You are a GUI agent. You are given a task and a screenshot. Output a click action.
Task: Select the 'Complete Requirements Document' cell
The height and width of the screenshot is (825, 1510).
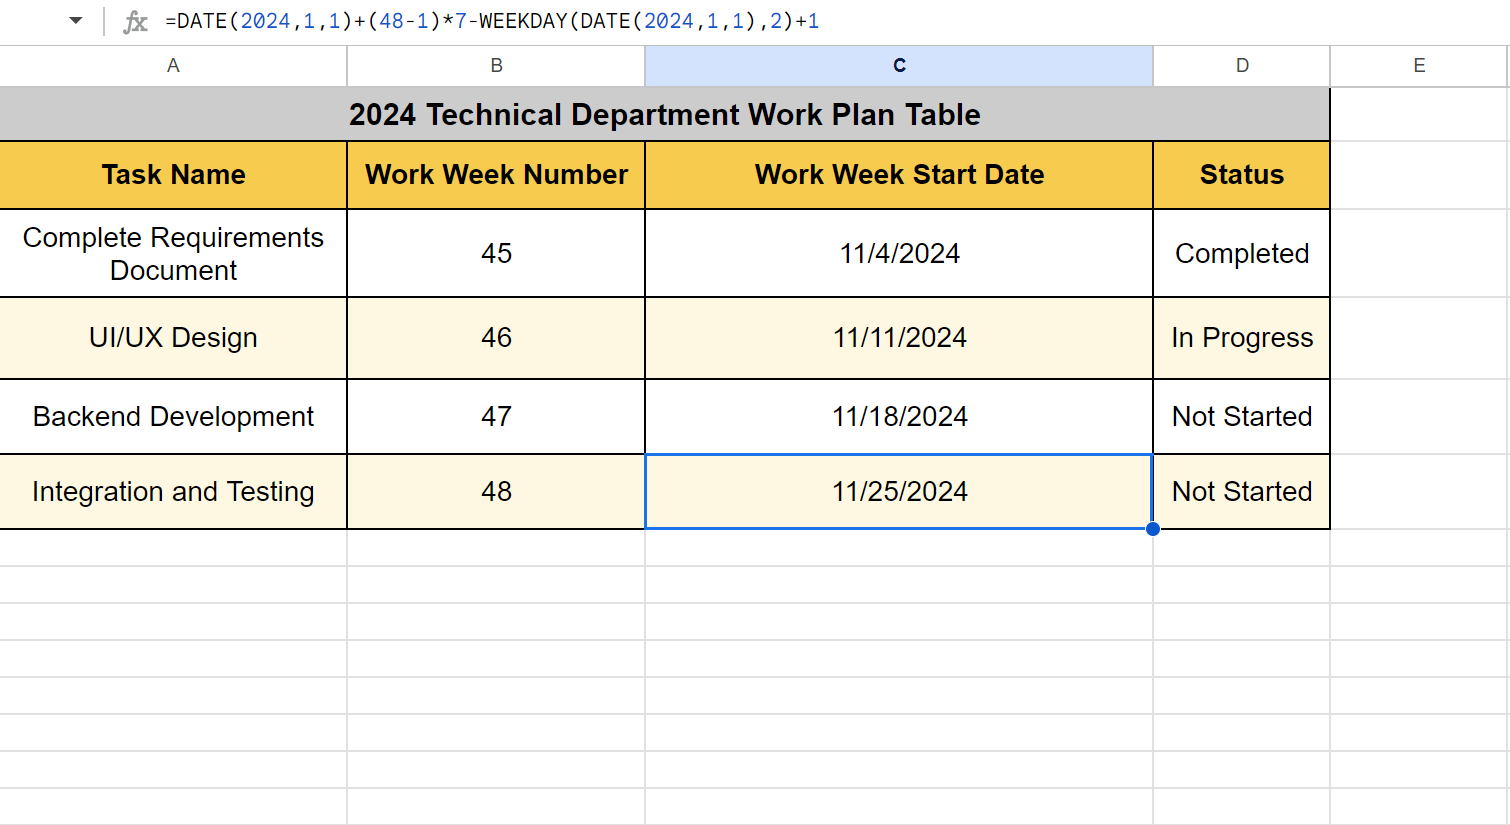173,253
